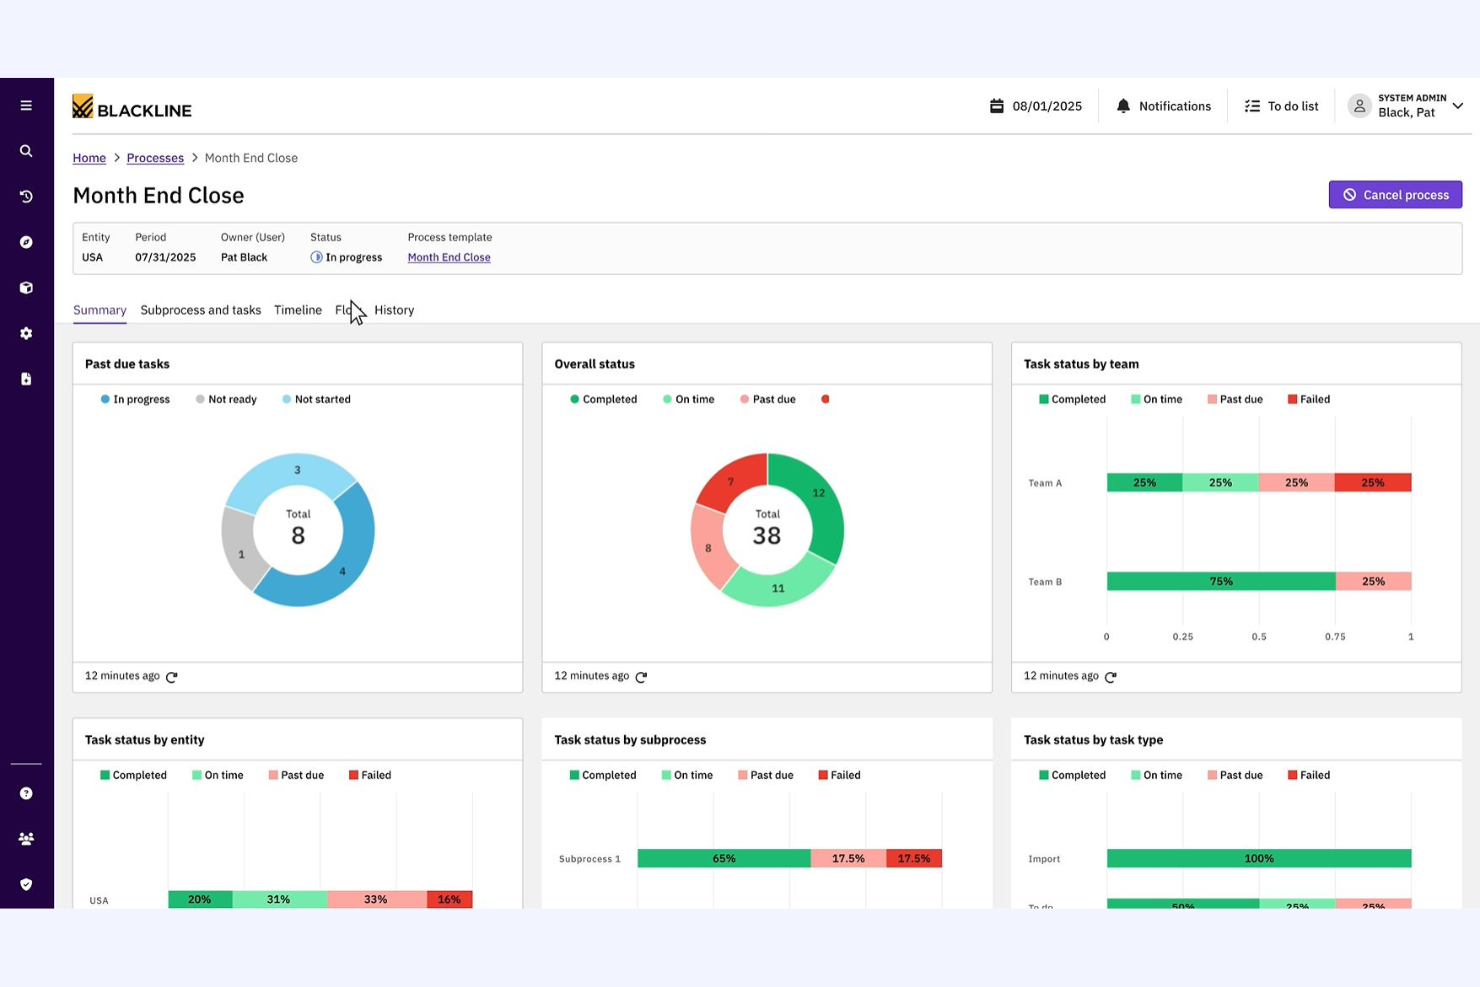Image resolution: width=1480 pixels, height=987 pixels.
Task: Click Team B's 75% completed bar segment
Action: (x=1220, y=581)
